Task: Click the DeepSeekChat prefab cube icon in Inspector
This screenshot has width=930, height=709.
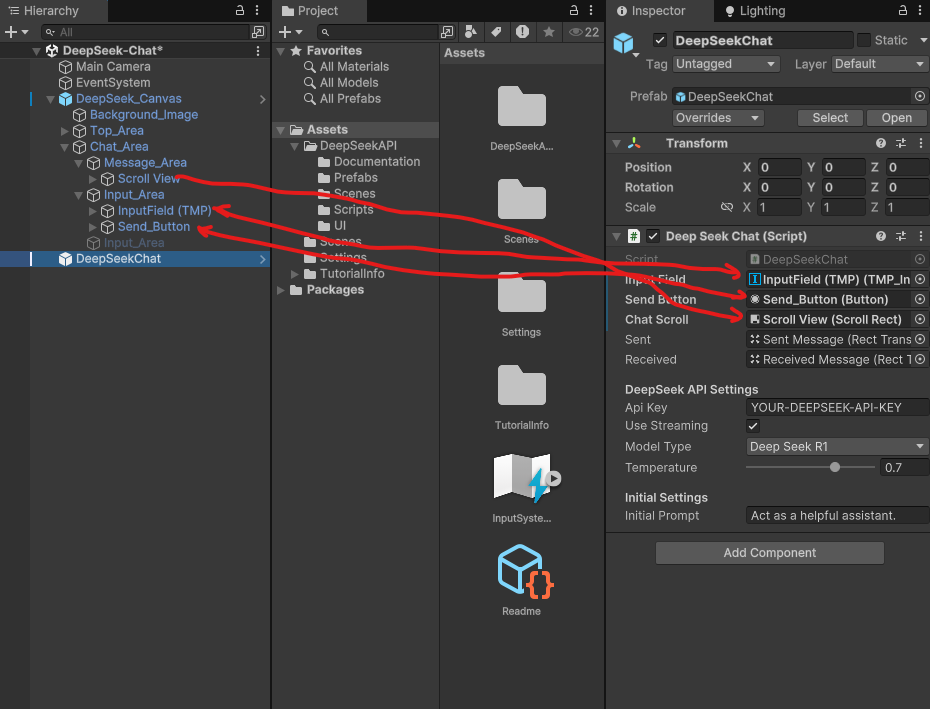Action: 623,43
